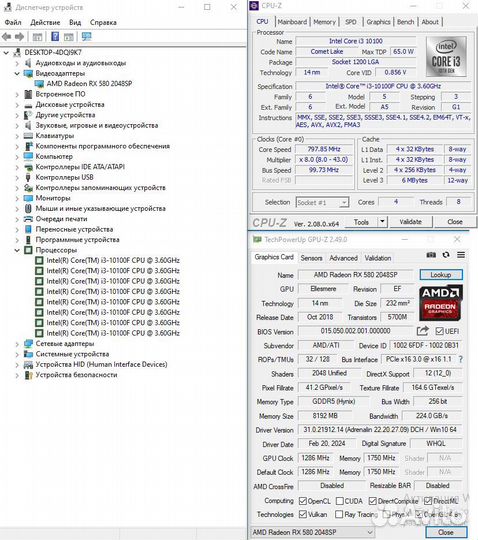Click the Клавиатуры keyboard icon
This screenshot has width=478, height=540.
(x=28, y=136)
